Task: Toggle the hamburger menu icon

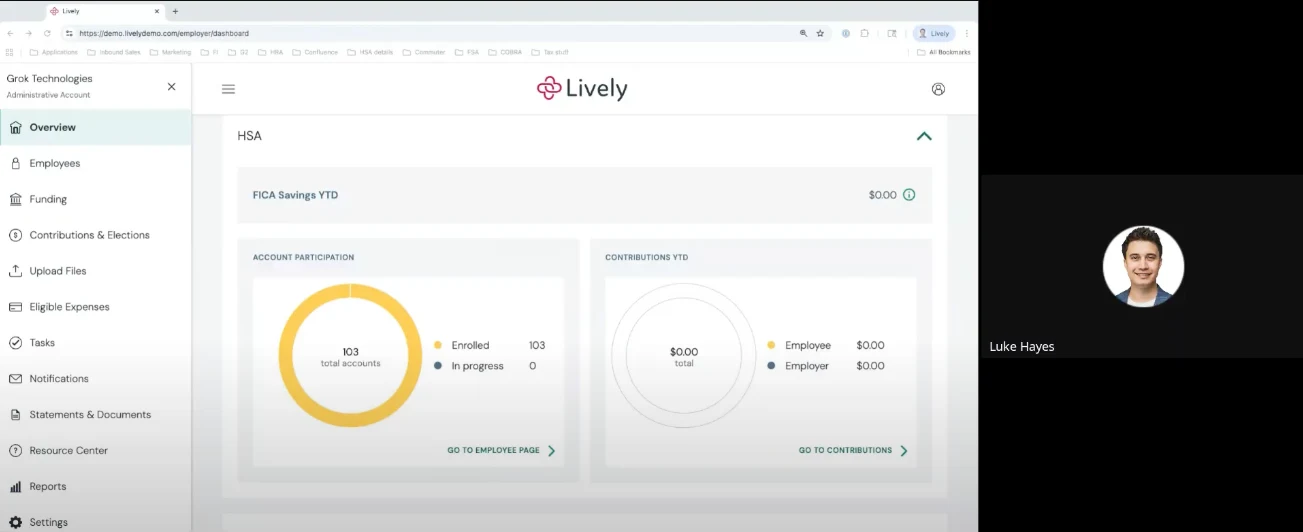Action: (228, 89)
